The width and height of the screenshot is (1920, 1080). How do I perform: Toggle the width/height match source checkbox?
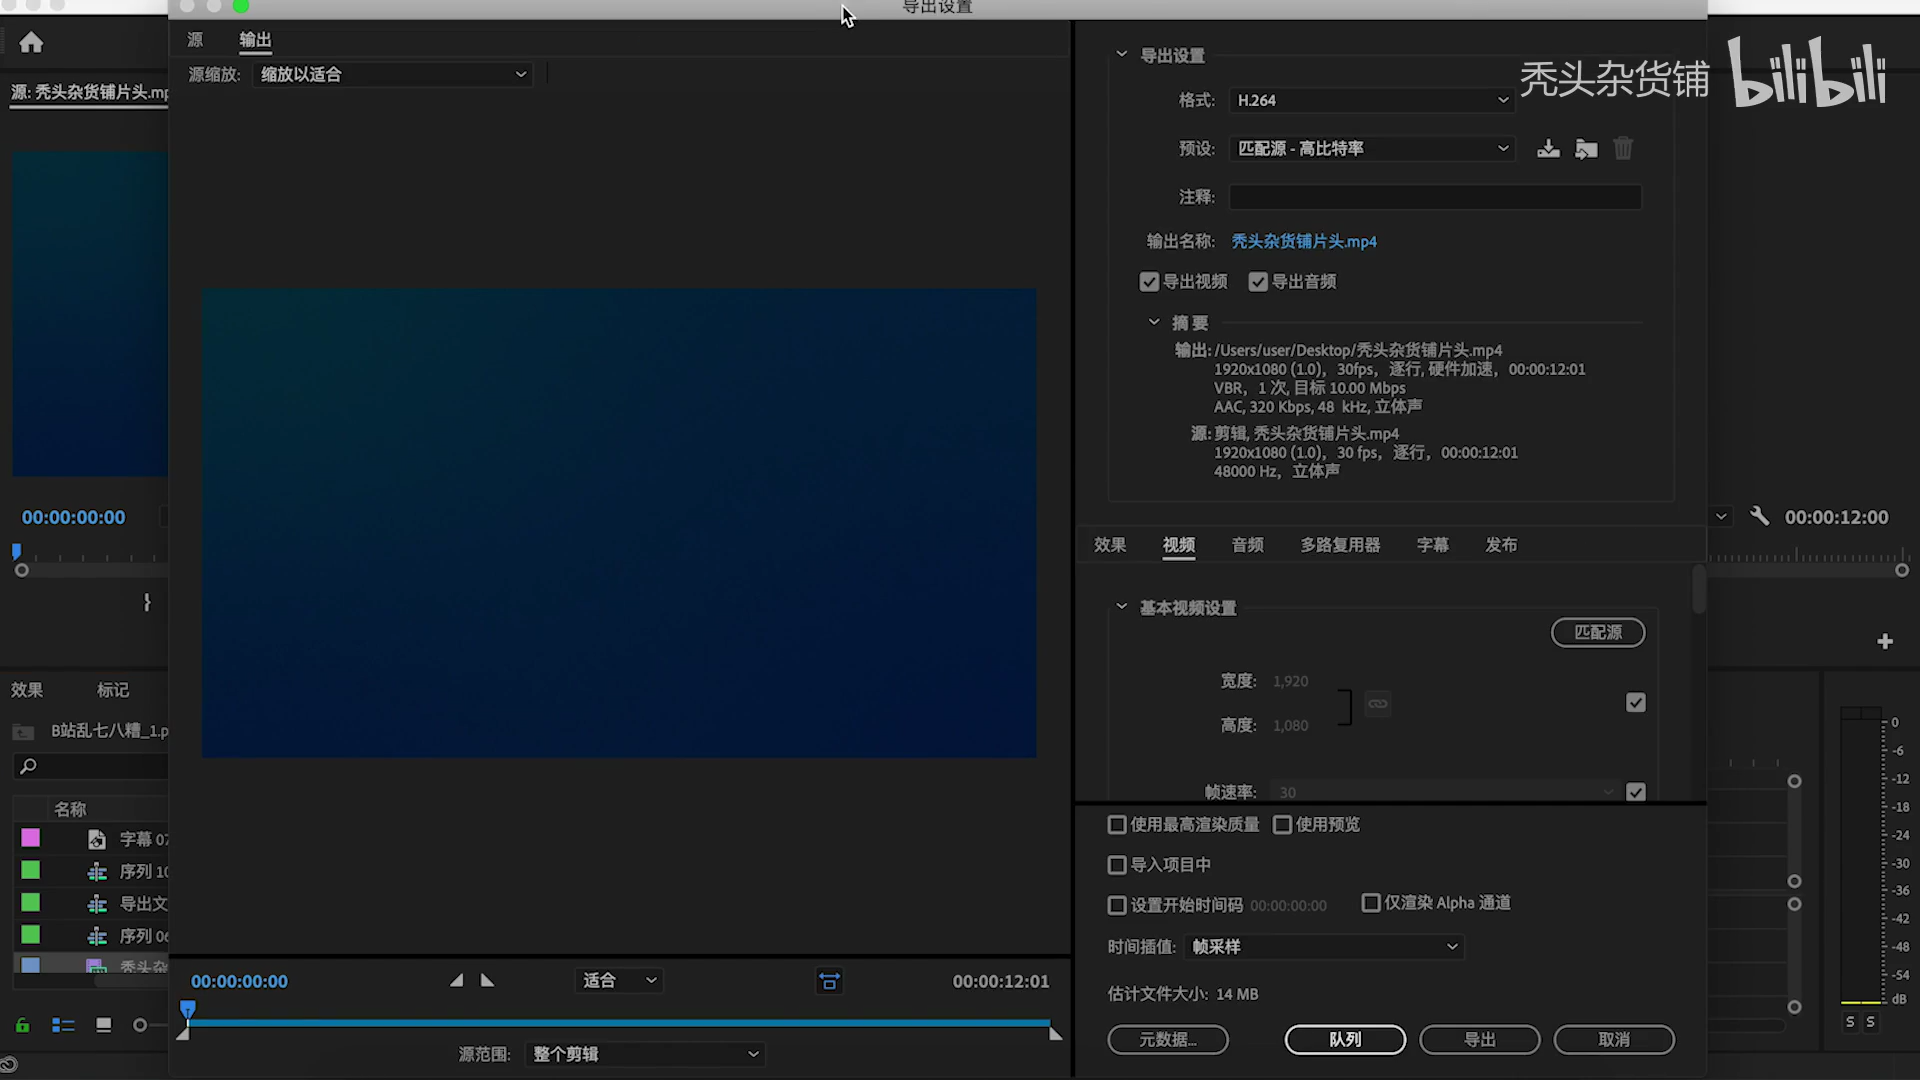coord(1636,703)
